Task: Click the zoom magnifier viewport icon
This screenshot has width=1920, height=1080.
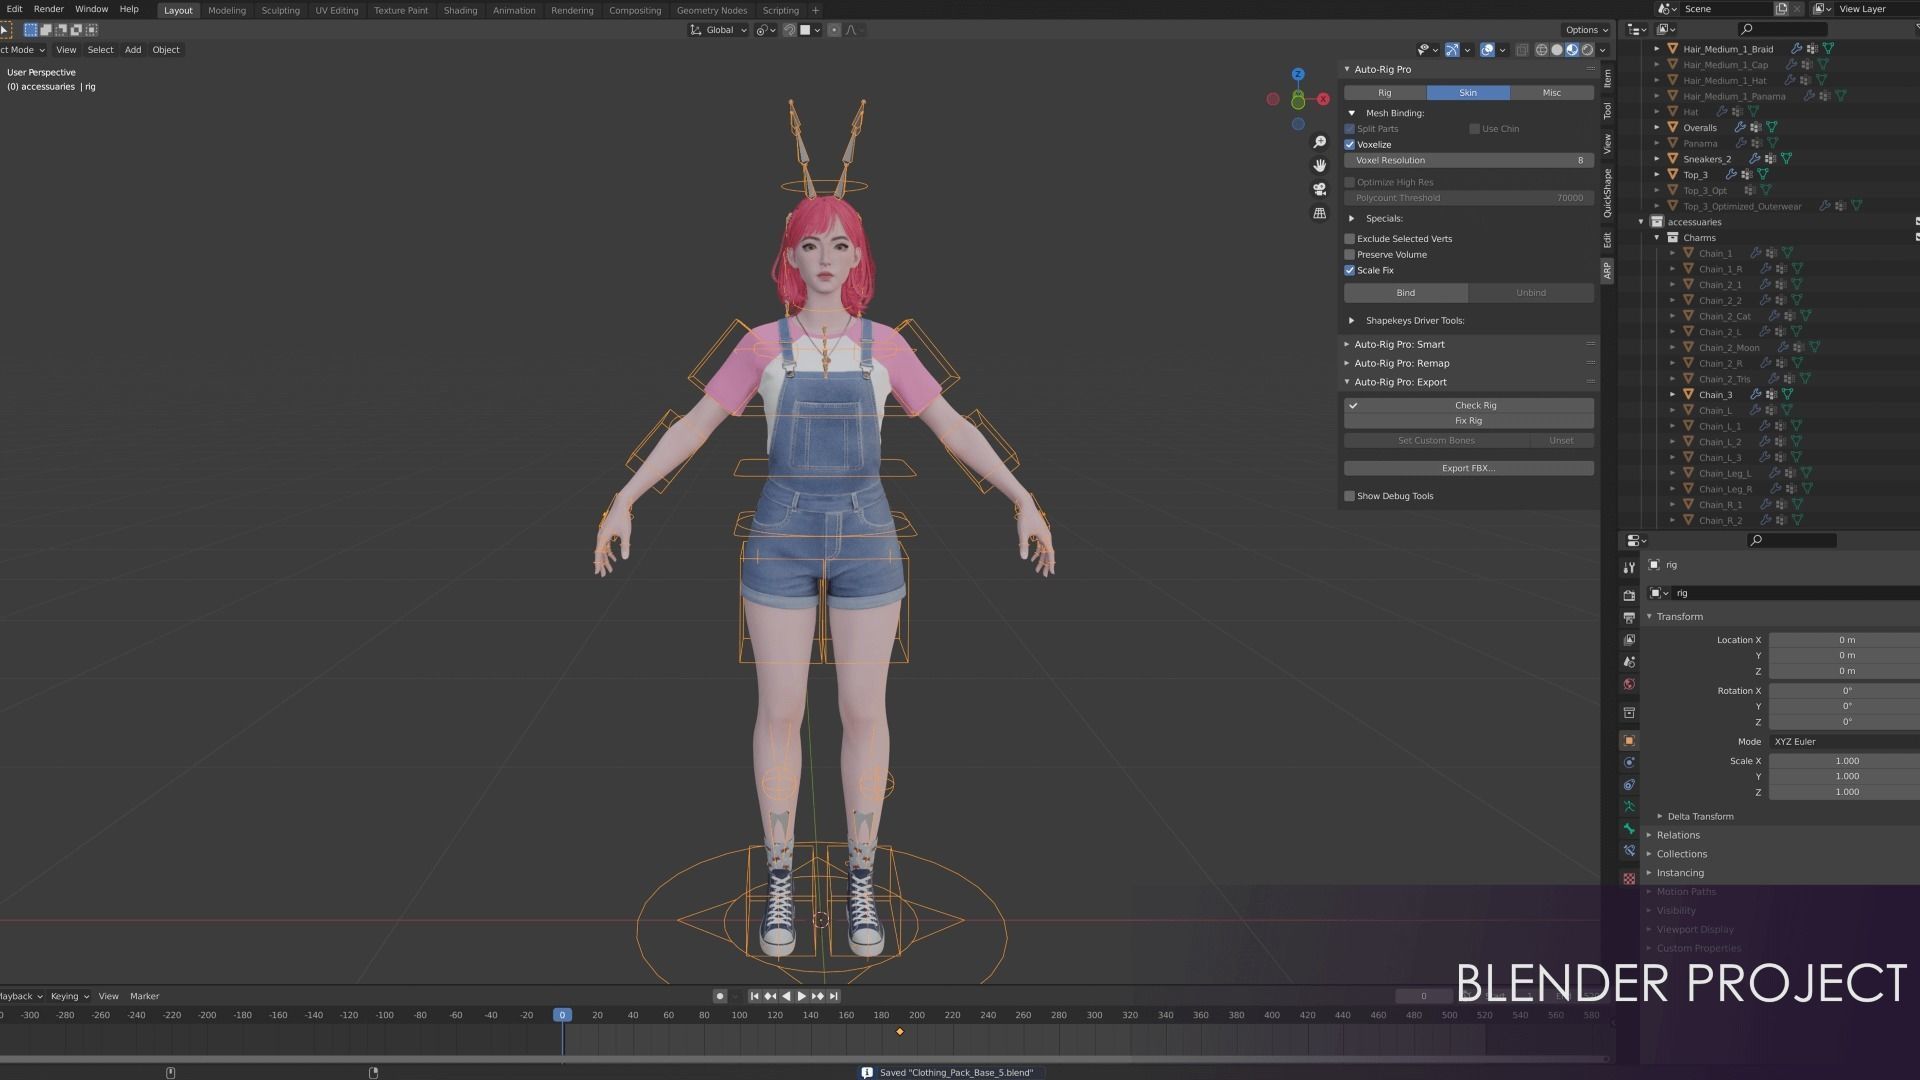Action: pos(1320,142)
